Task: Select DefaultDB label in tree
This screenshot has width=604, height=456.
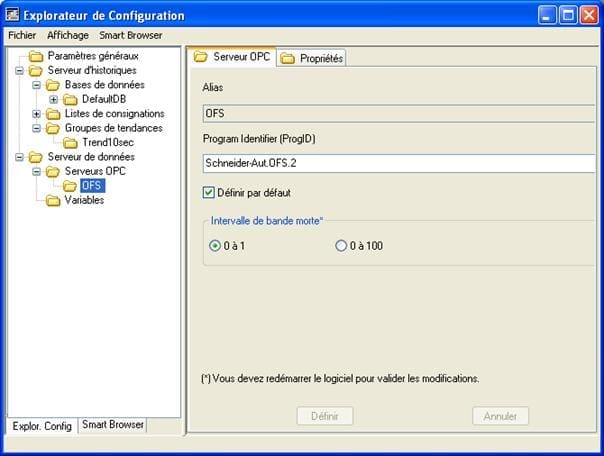Action: pos(104,99)
